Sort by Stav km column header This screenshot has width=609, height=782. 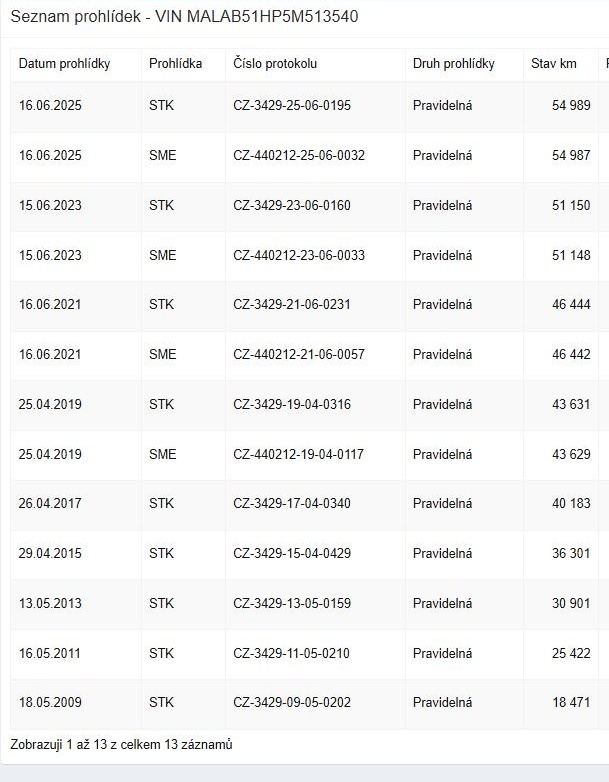click(x=553, y=64)
